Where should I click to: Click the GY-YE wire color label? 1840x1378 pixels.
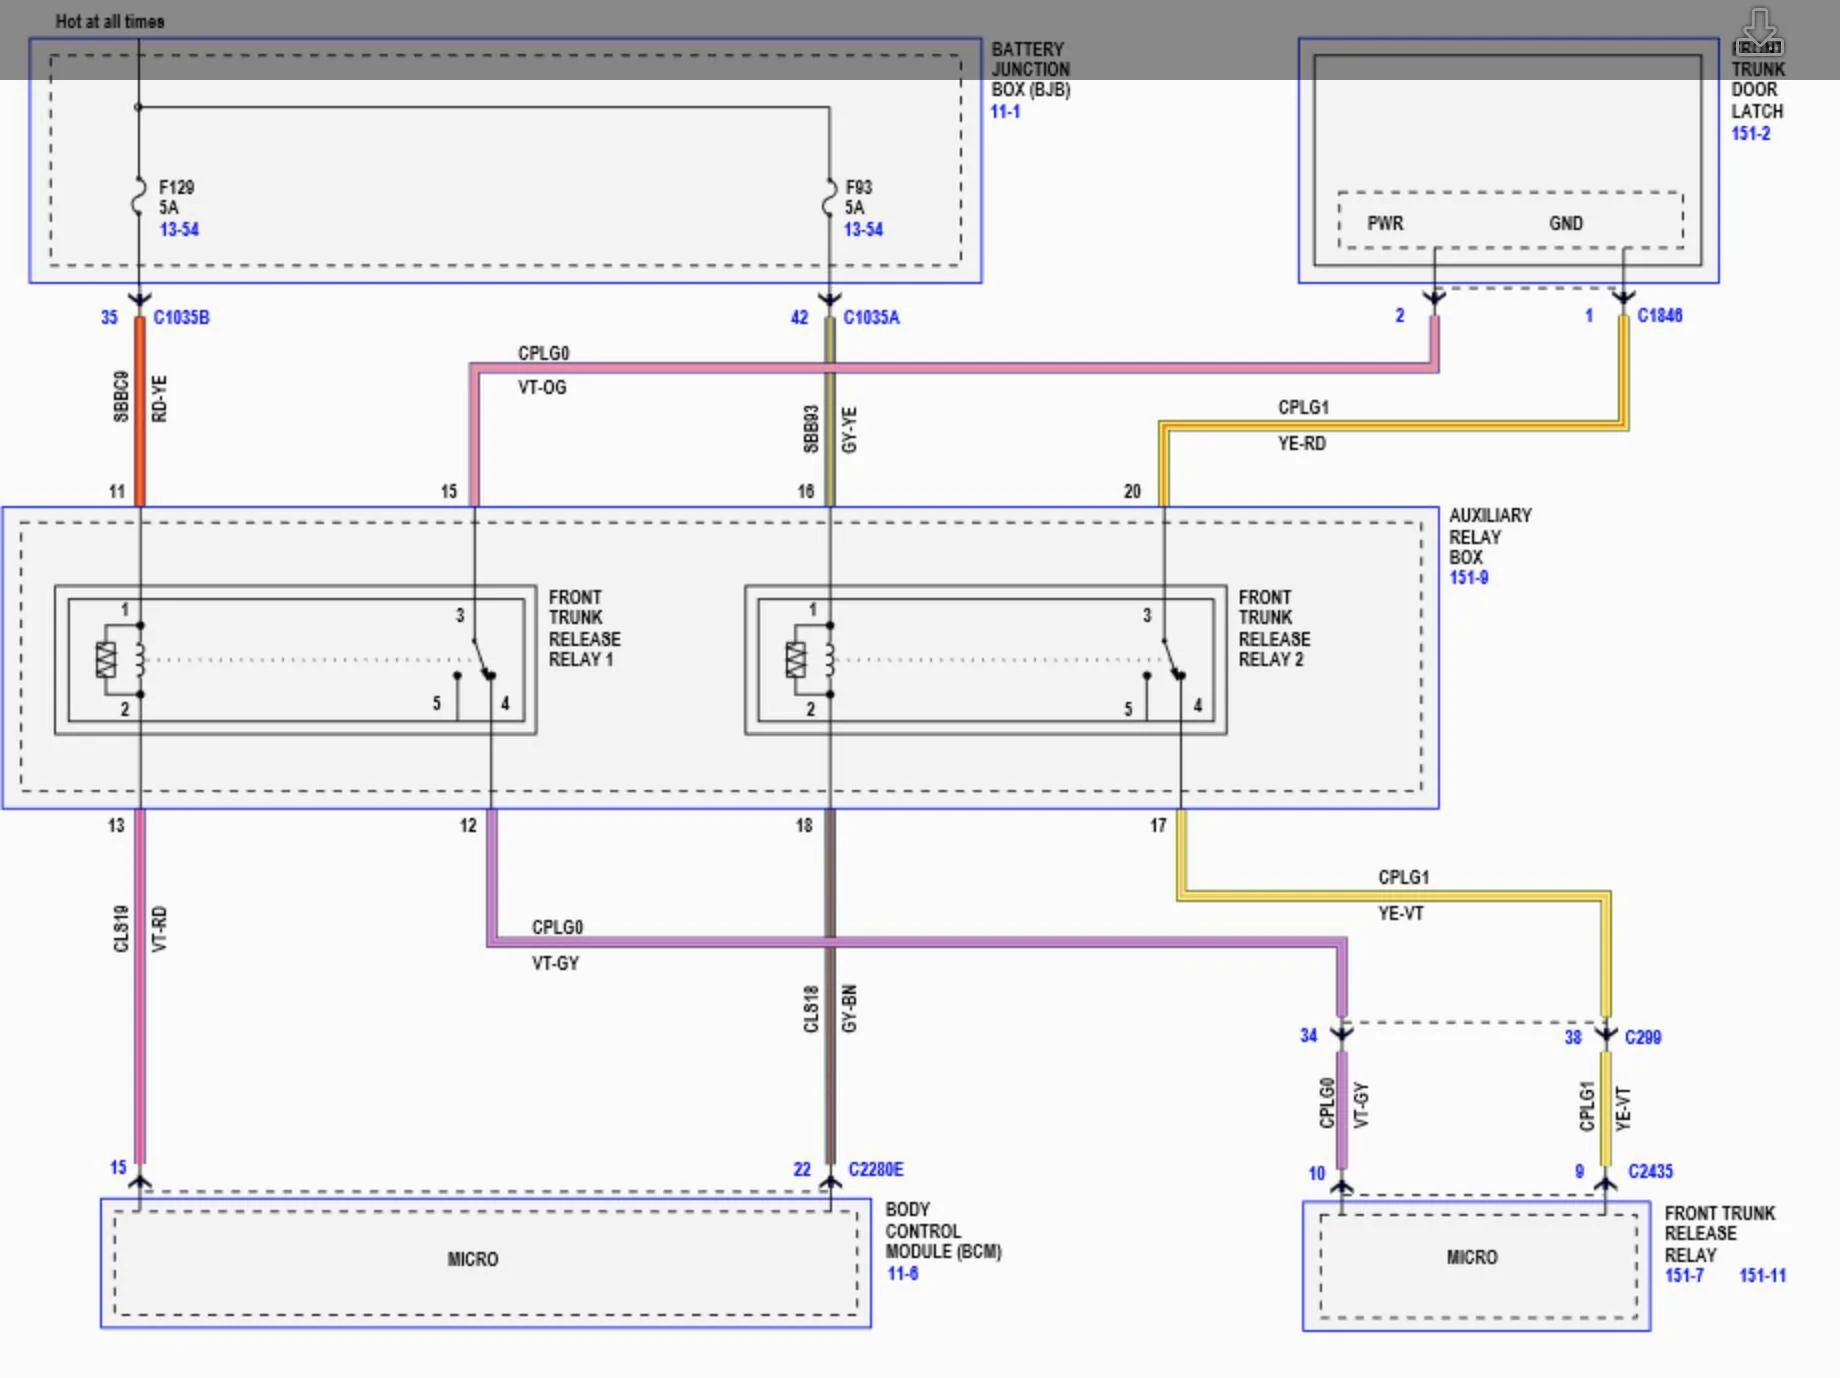(x=849, y=430)
